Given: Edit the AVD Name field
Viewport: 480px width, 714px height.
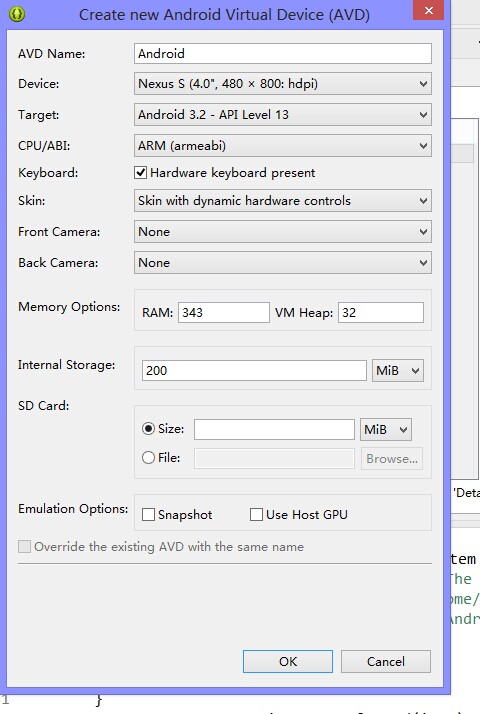Looking at the screenshot, I should point(283,54).
